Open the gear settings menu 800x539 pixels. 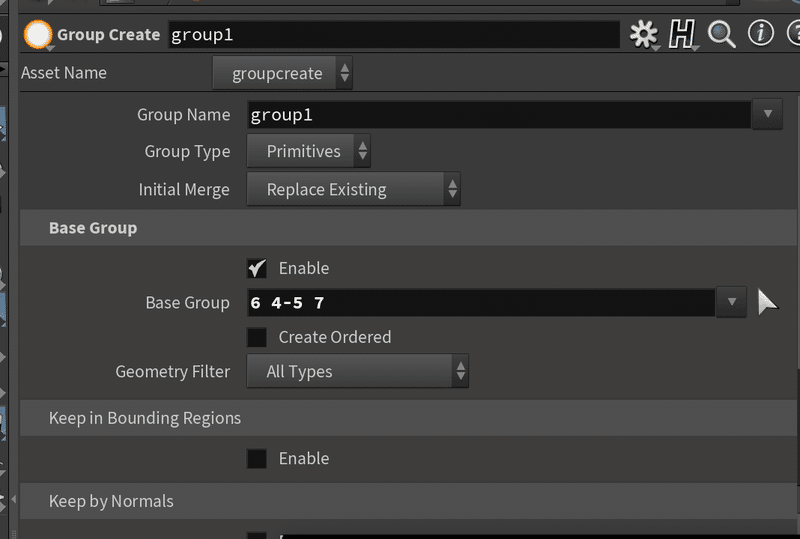(643, 34)
